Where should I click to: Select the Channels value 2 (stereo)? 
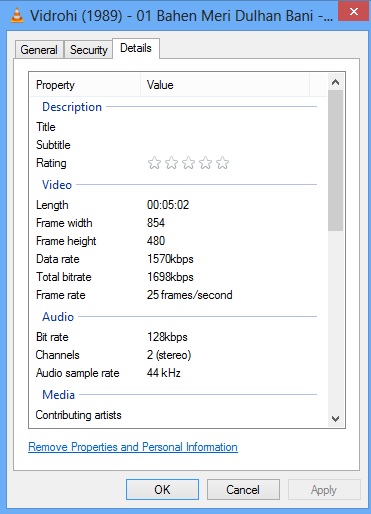click(x=169, y=355)
